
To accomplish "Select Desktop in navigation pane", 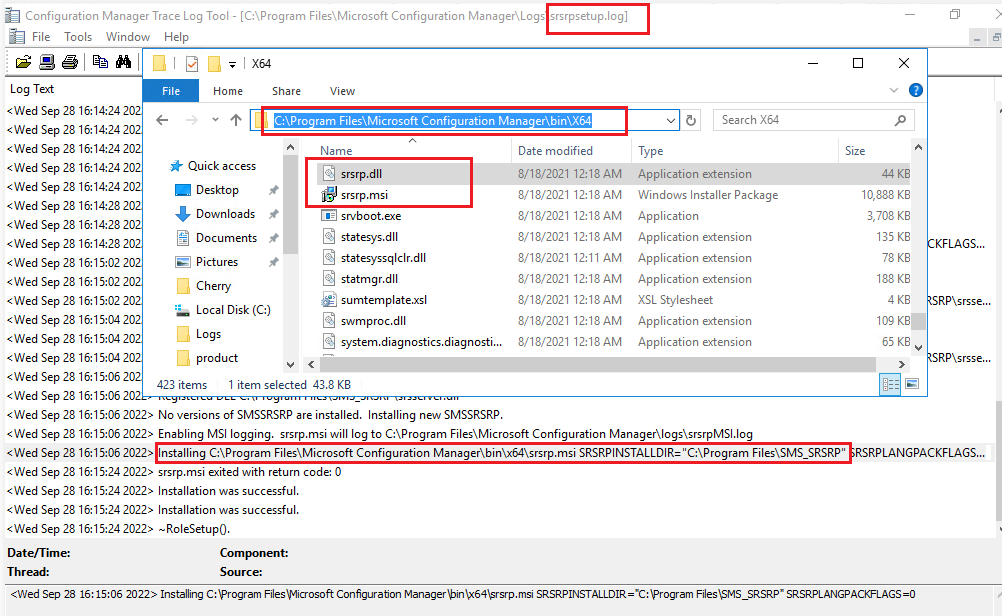I will pyautogui.click(x=217, y=190).
